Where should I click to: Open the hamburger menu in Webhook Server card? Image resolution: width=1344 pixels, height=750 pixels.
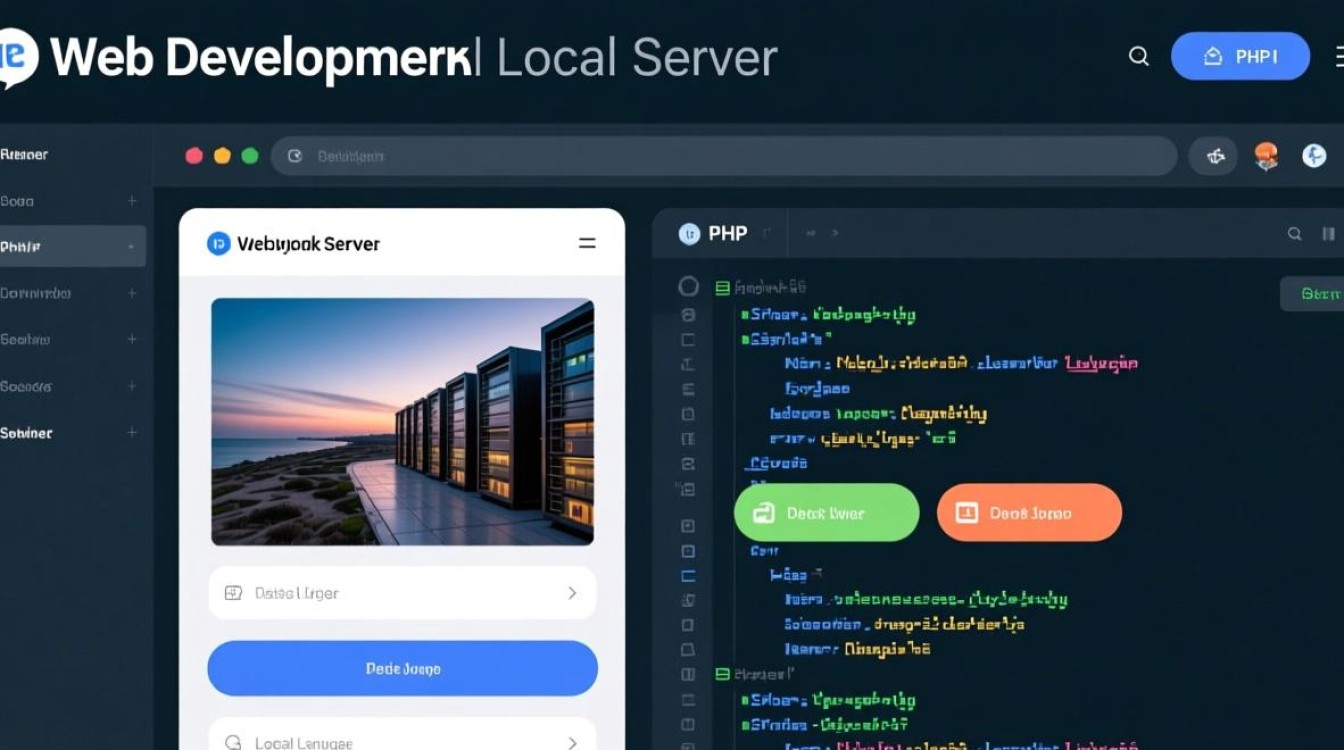[587, 244]
